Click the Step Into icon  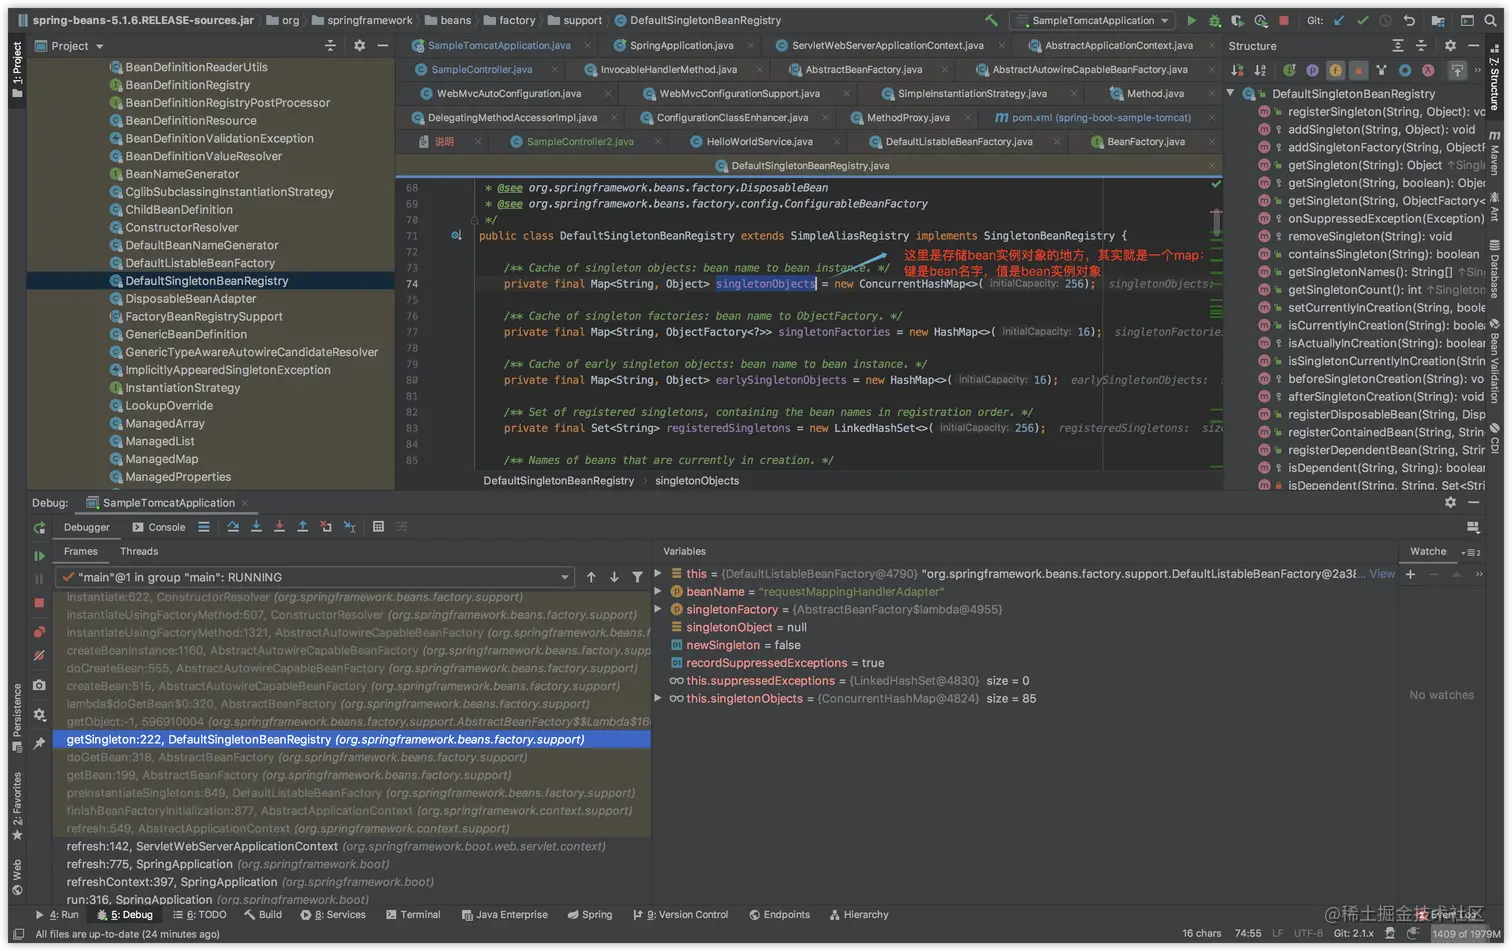(256, 527)
